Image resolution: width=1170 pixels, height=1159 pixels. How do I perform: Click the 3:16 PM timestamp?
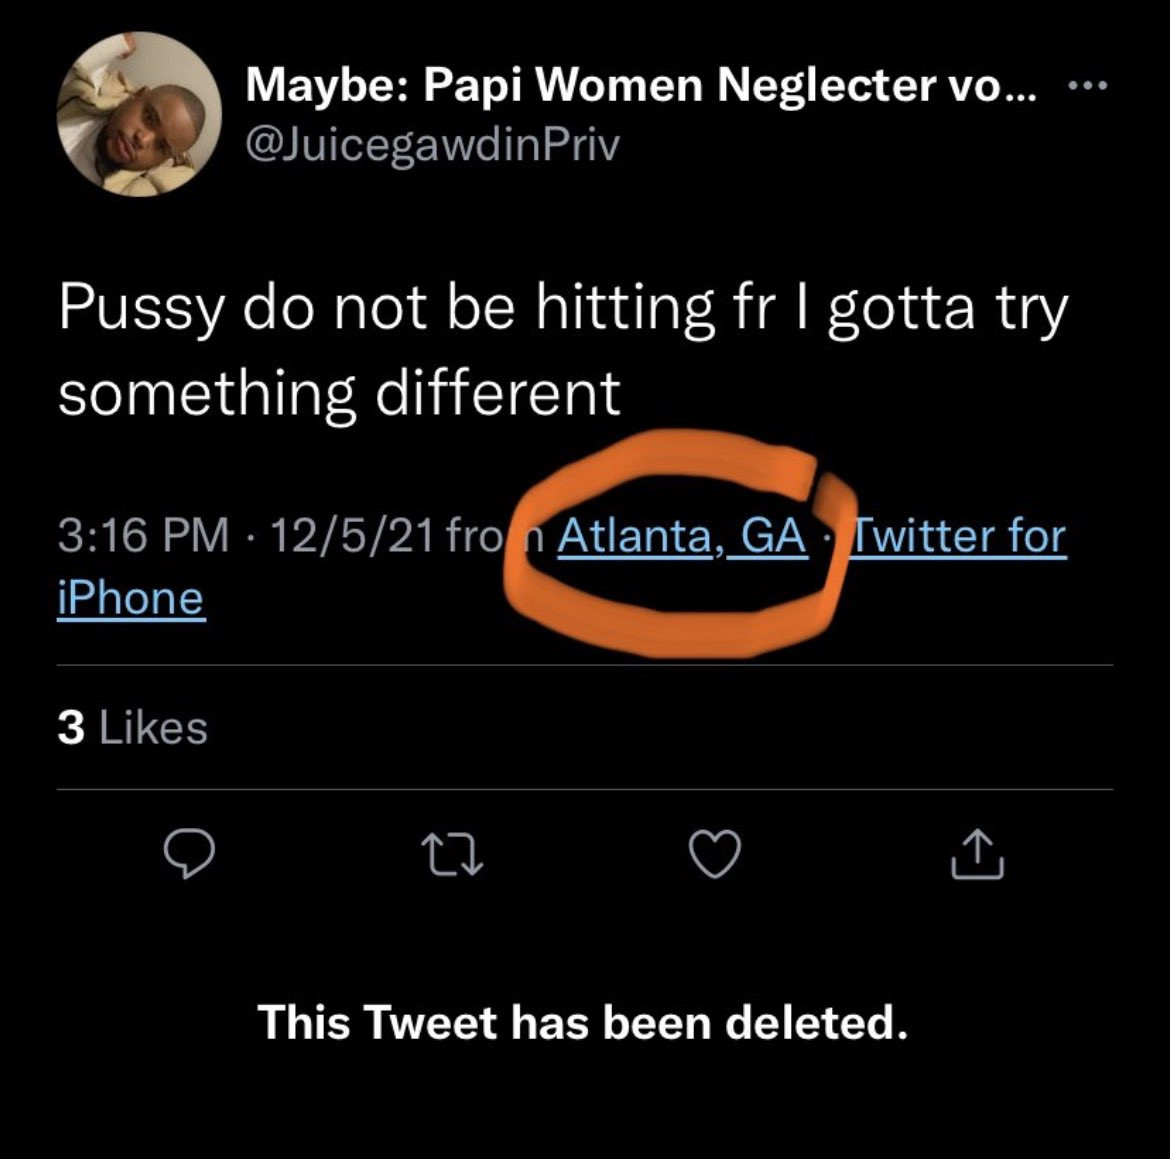tap(143, 537)
